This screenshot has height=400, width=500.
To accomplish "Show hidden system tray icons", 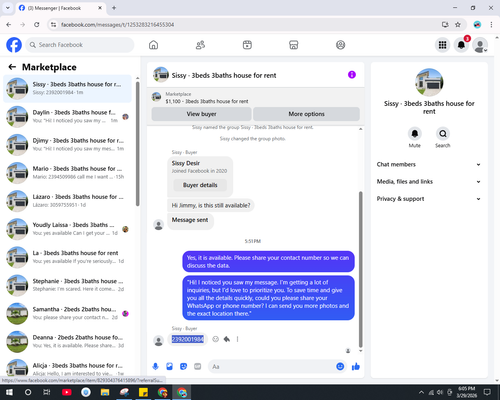I will tap(421, 392).
